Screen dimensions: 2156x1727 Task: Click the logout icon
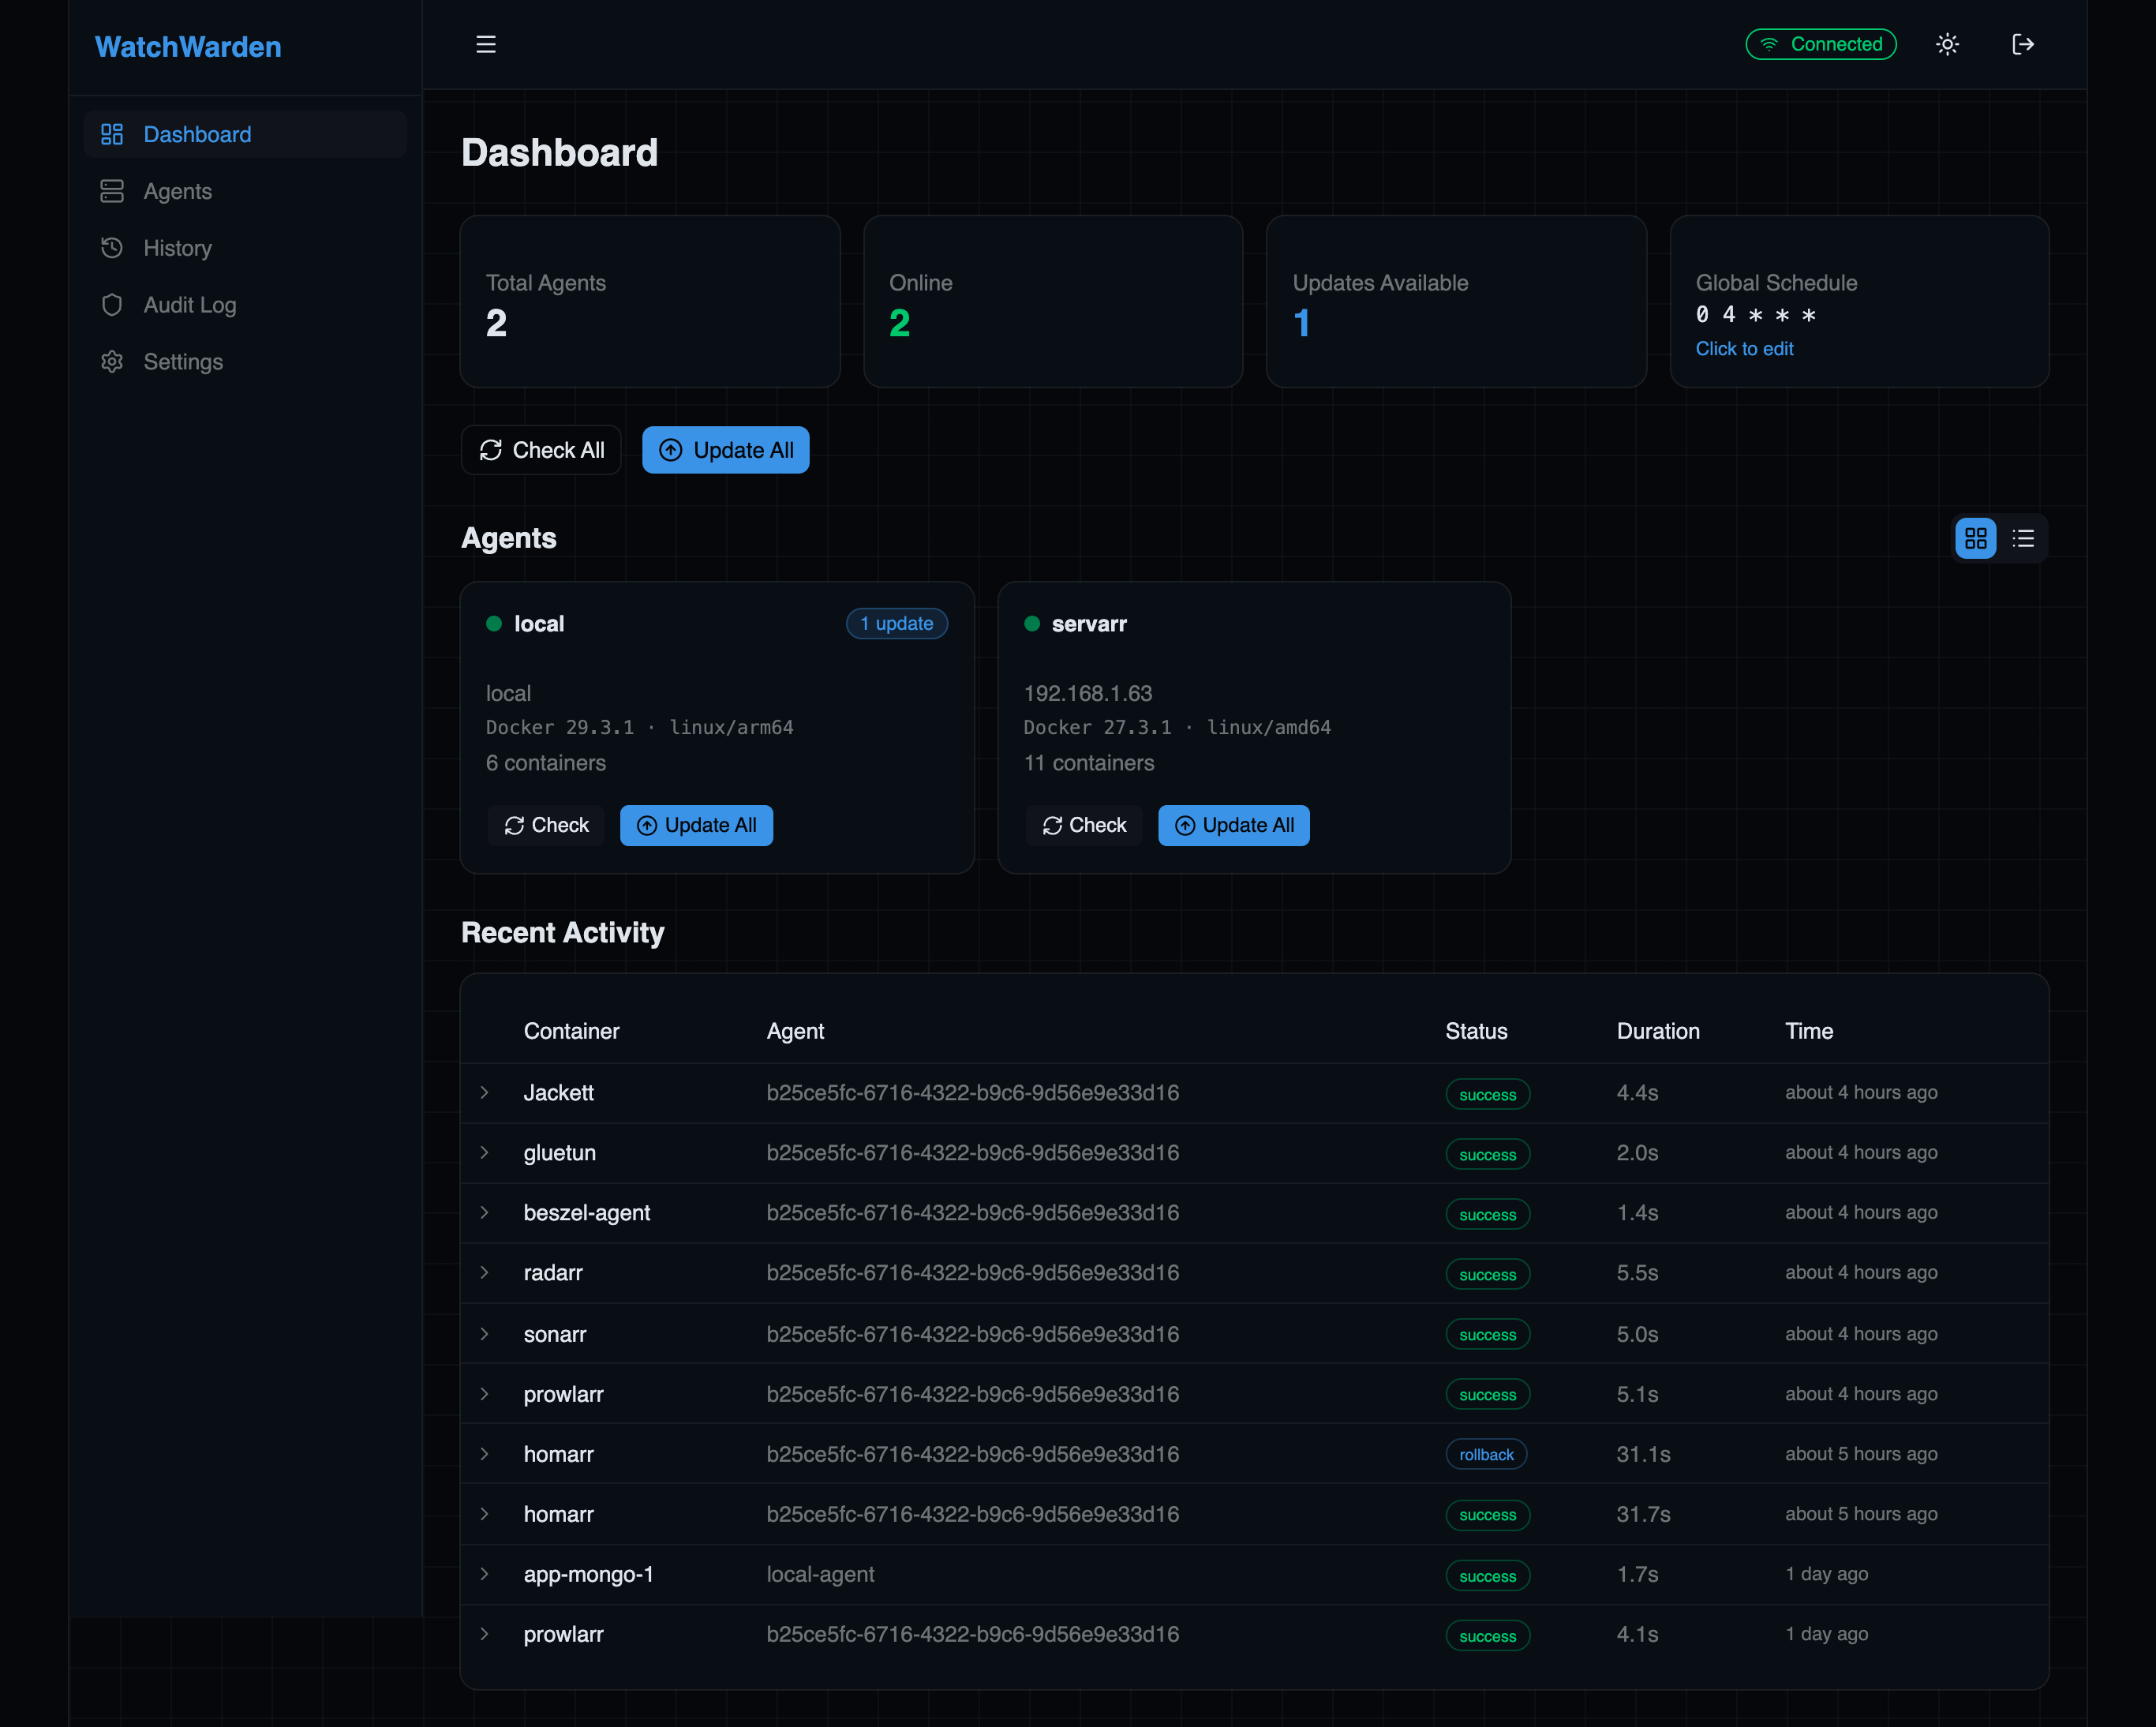2022,44
